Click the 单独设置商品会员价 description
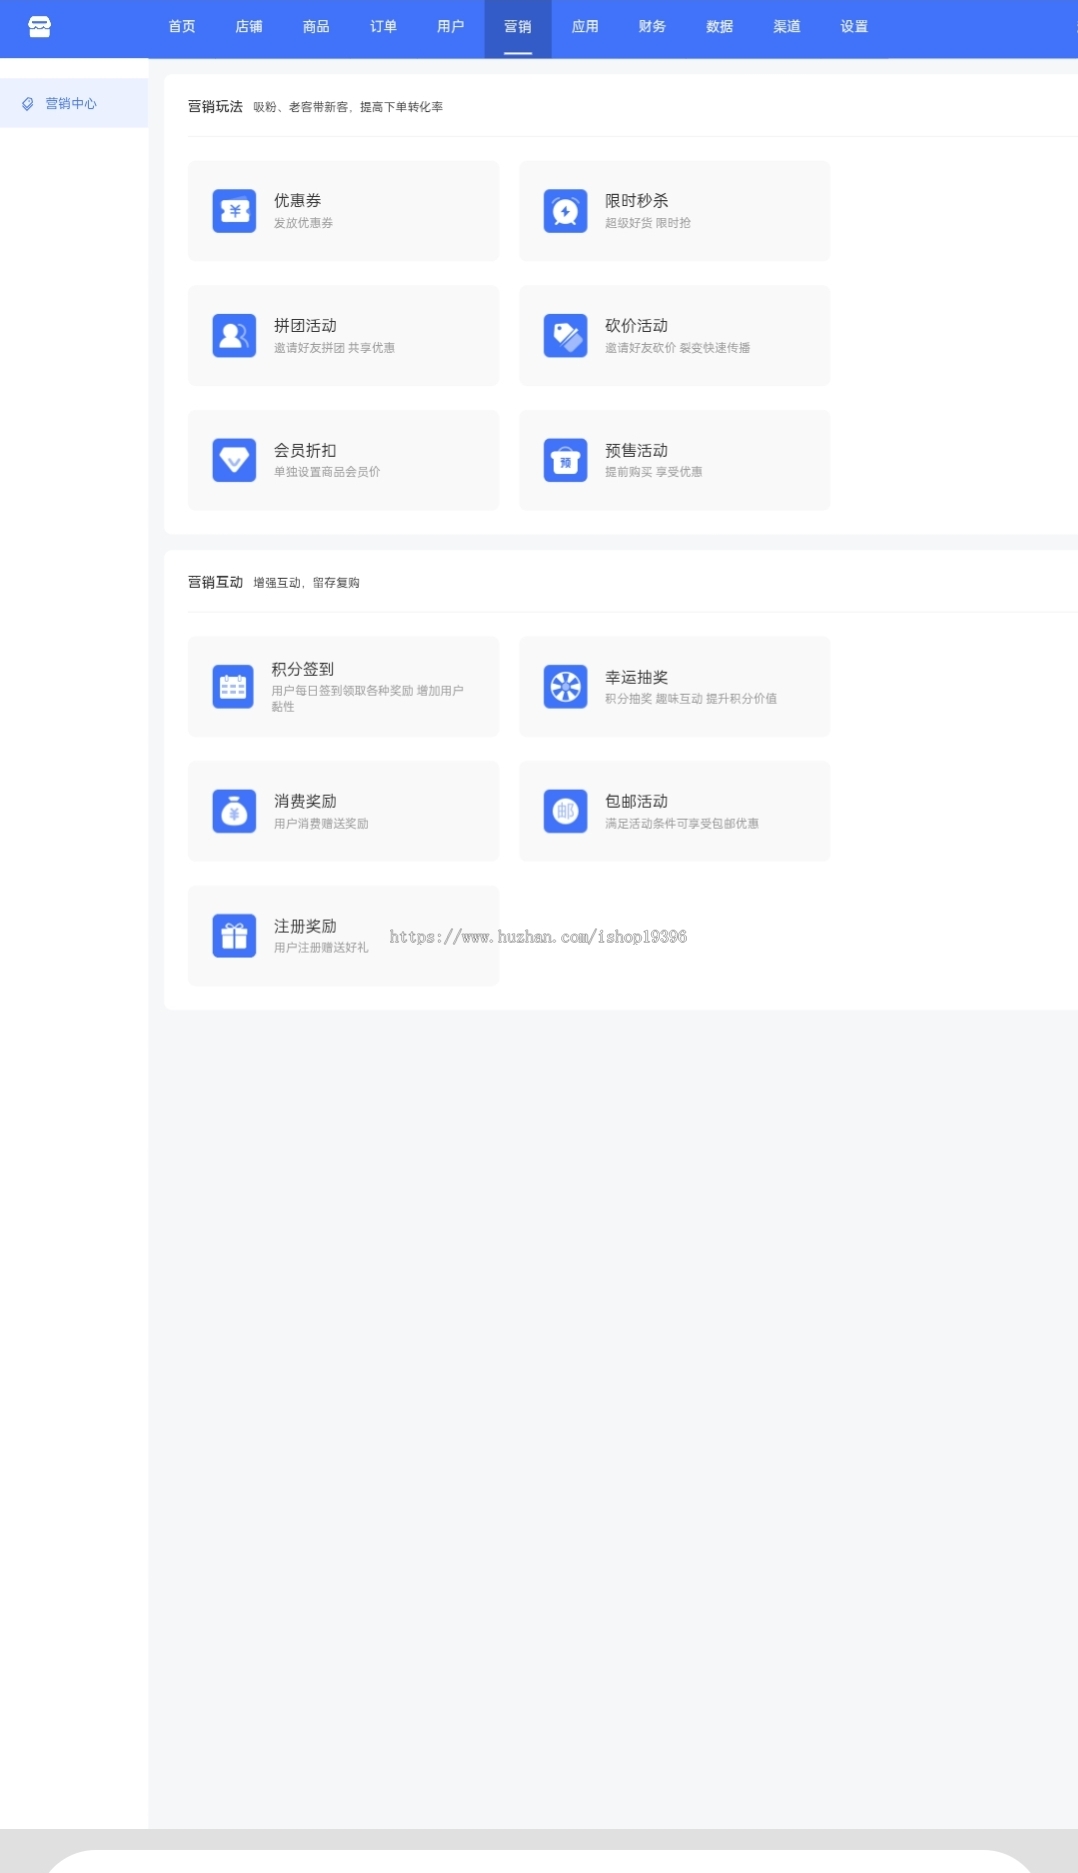This screenshot has width=1078, height=1873. click(327, 472)
